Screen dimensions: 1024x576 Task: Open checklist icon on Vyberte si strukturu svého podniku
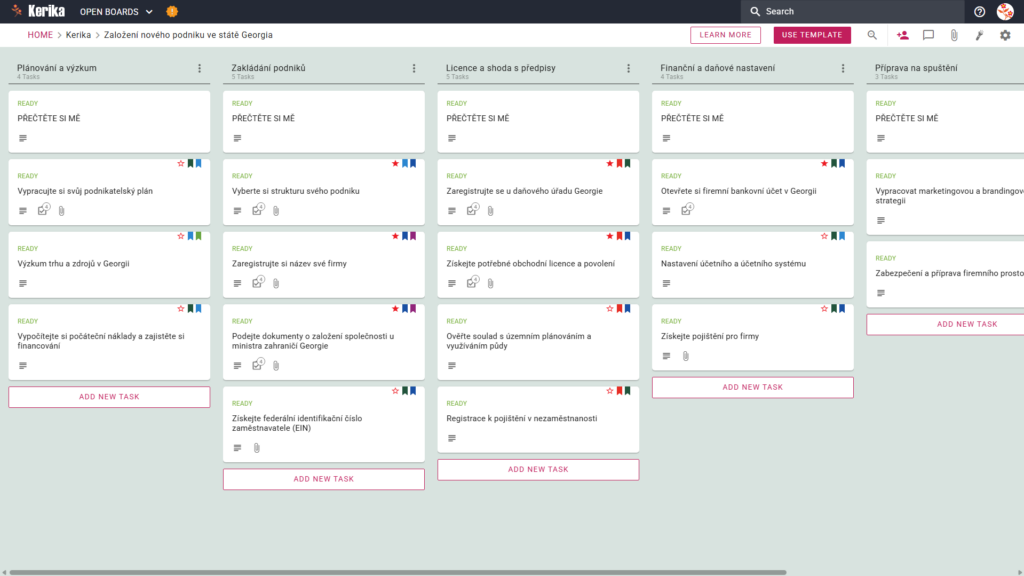coord(258,210)
